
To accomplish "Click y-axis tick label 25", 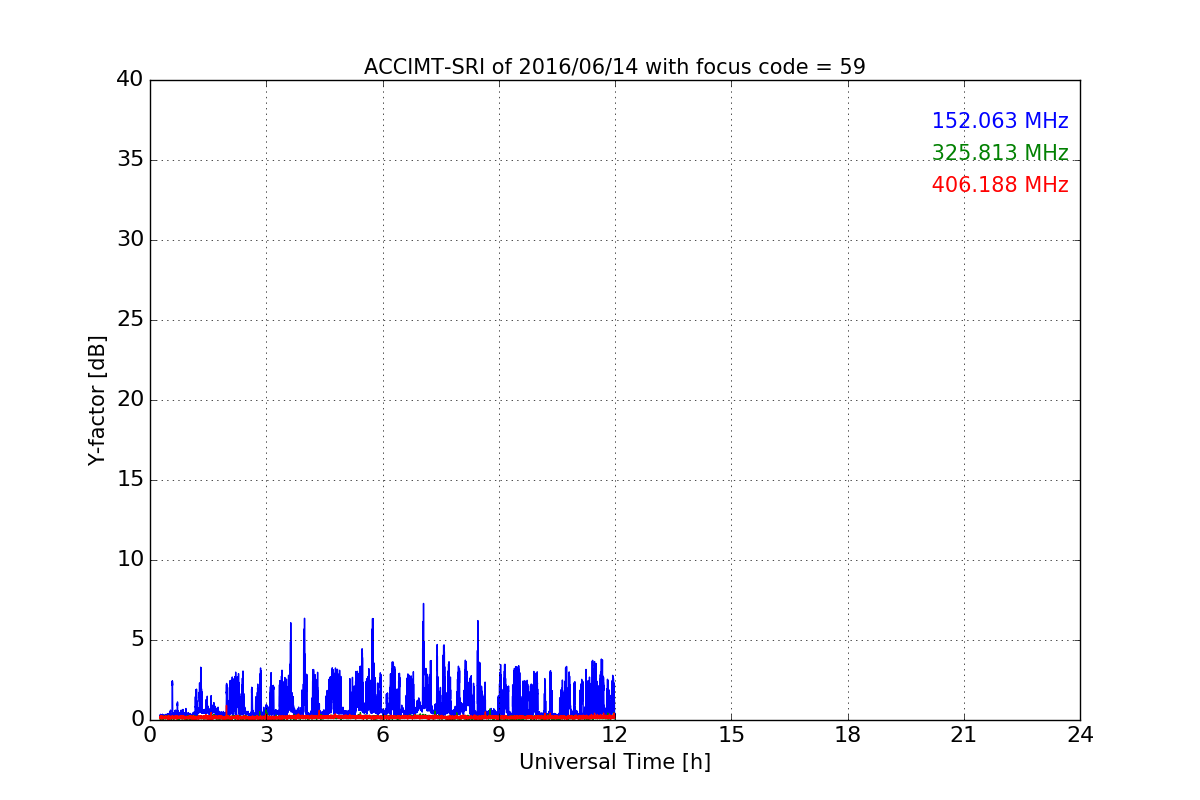I will 130,320.
